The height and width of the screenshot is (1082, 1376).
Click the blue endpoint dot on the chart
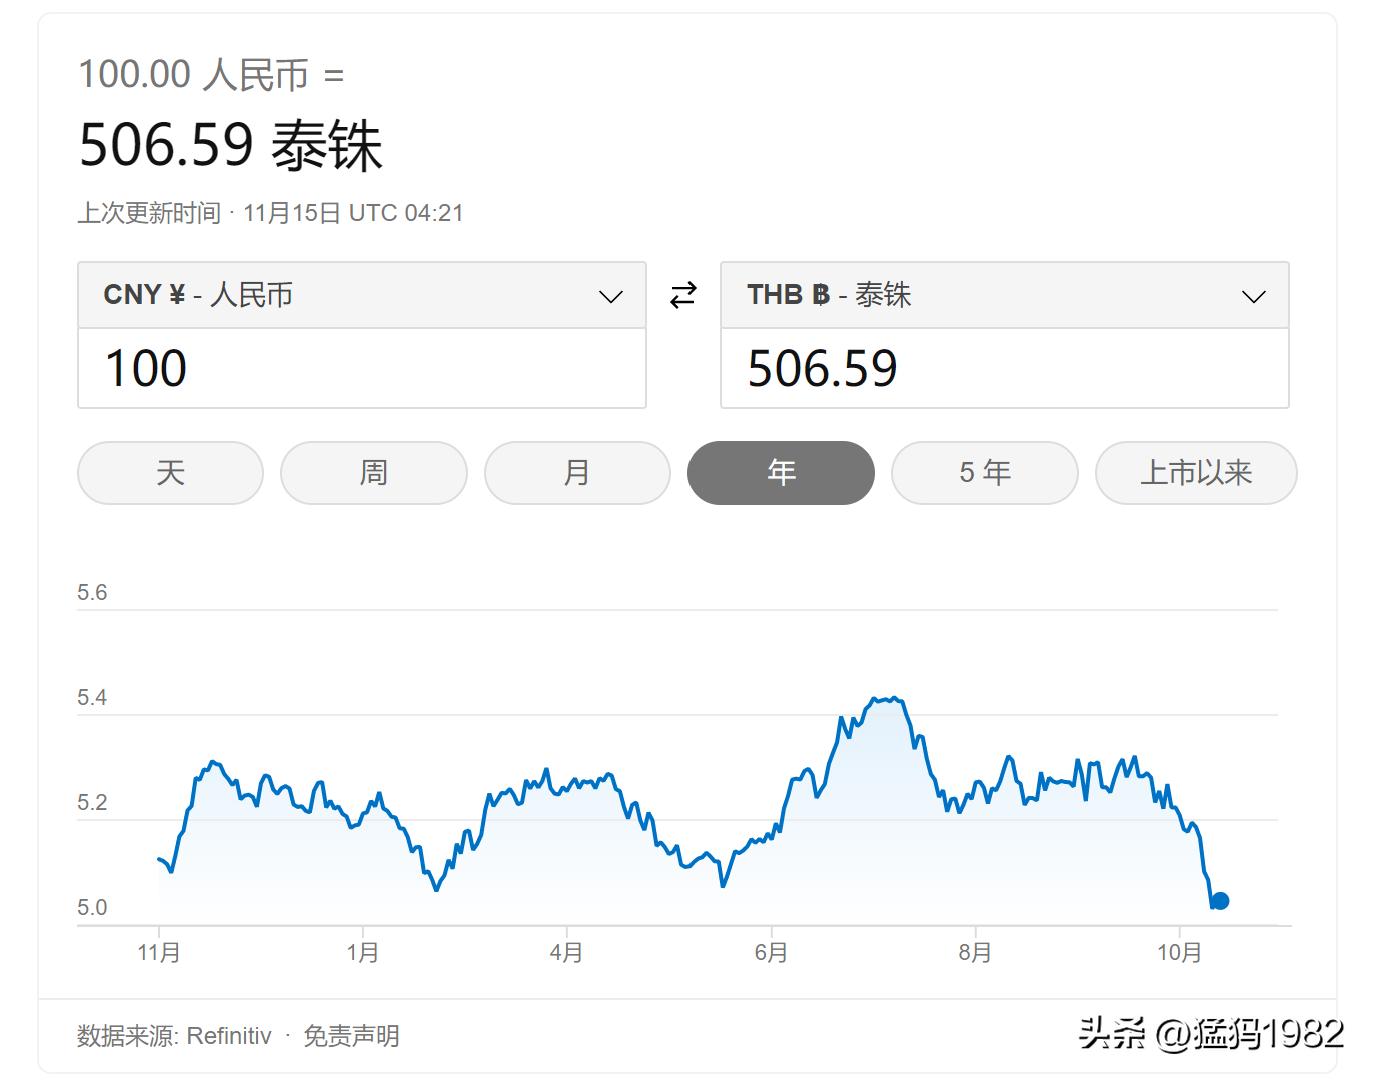1220,901
